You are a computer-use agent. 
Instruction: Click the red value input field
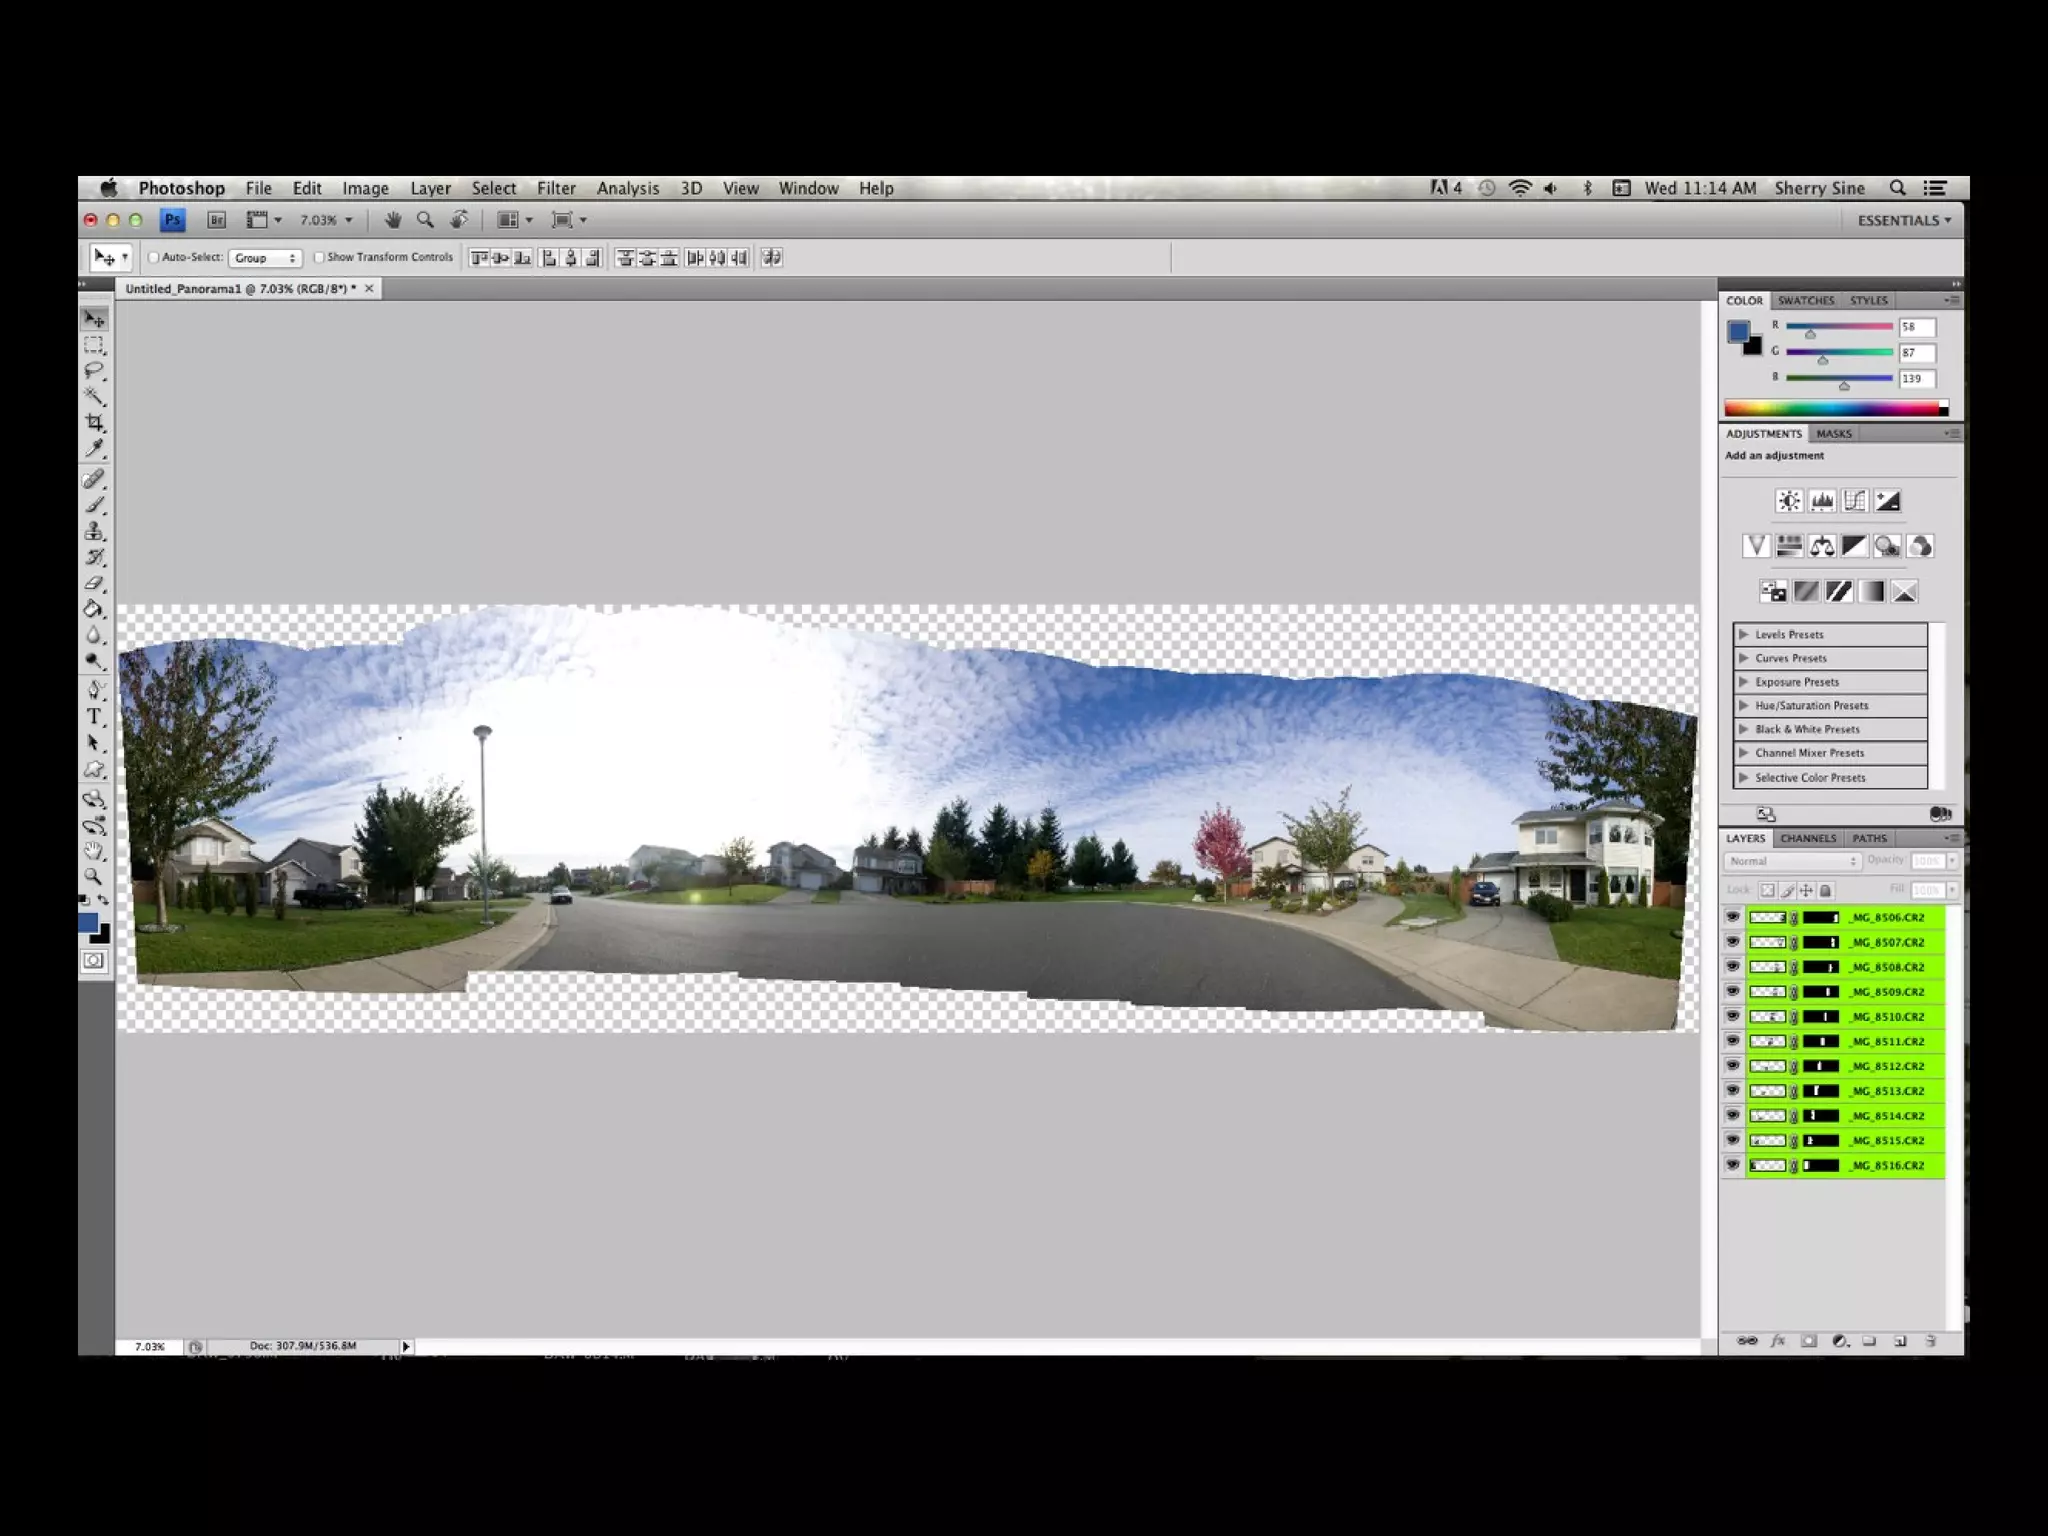tap(1917, 327)
